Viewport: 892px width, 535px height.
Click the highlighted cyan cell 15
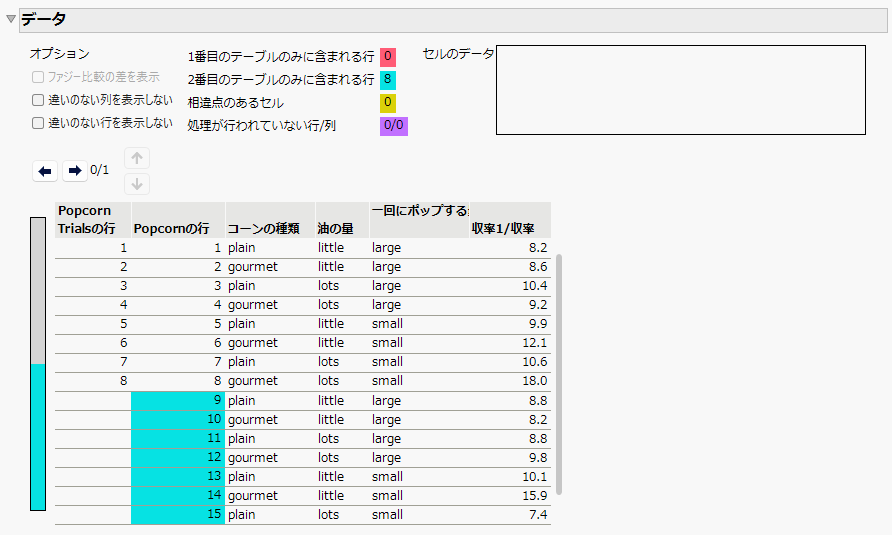click(x=178, y=515)
